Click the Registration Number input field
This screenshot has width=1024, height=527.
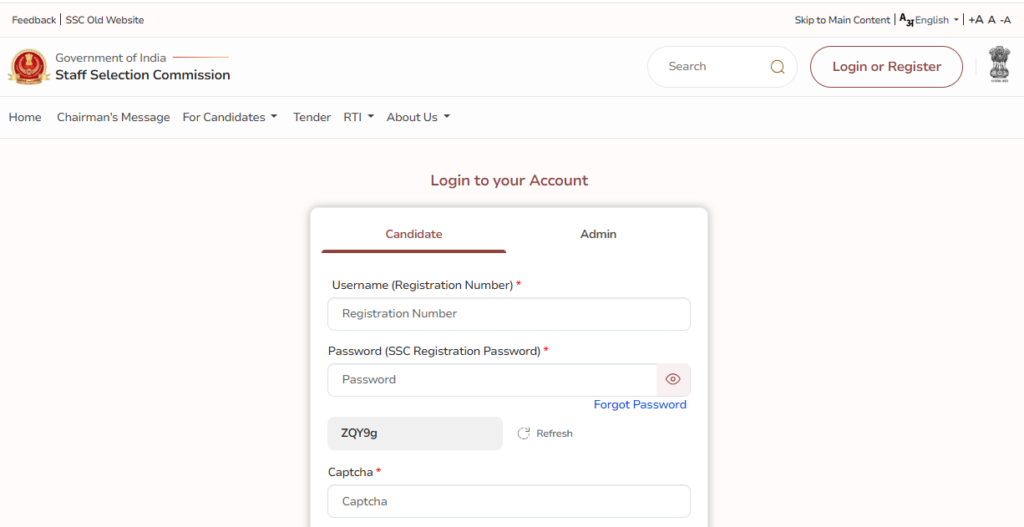[x=508, y=314]
